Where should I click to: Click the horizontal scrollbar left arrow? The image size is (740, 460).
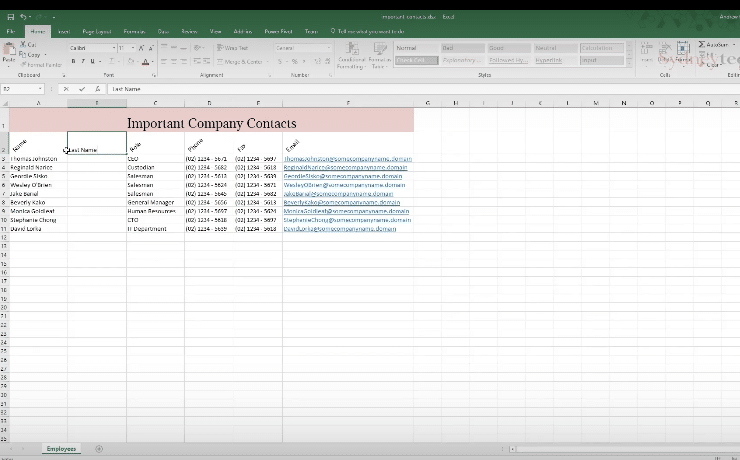click(512, 449)
